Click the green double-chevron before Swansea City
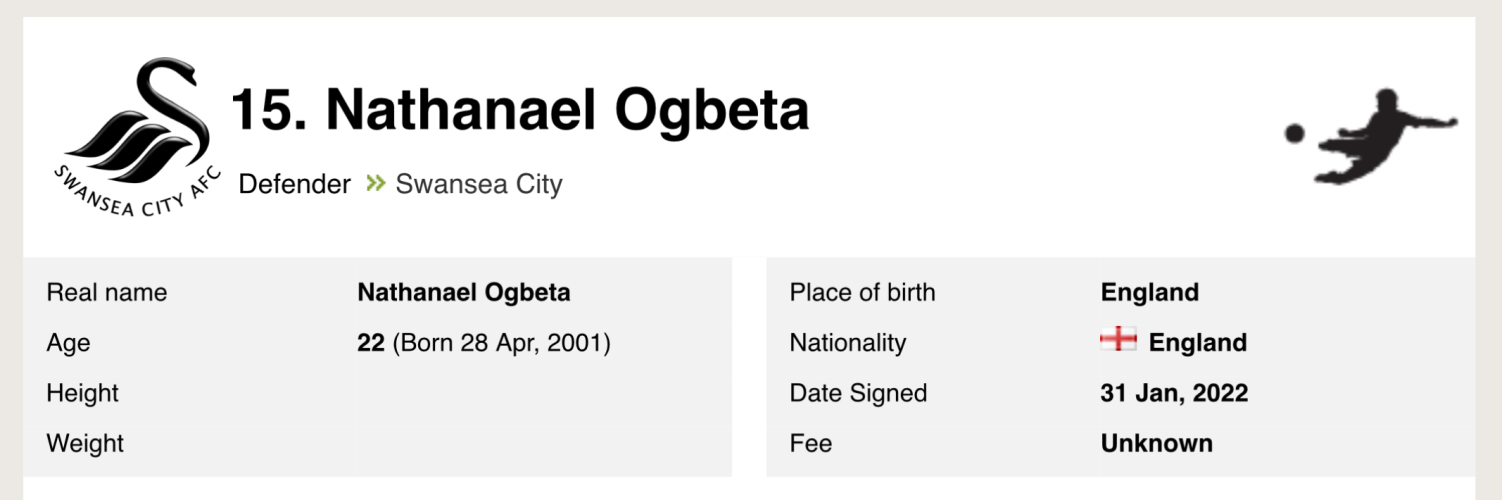The width and height of the screenshot is (1502, 500). pyautogui.click(x=375, y=184)
